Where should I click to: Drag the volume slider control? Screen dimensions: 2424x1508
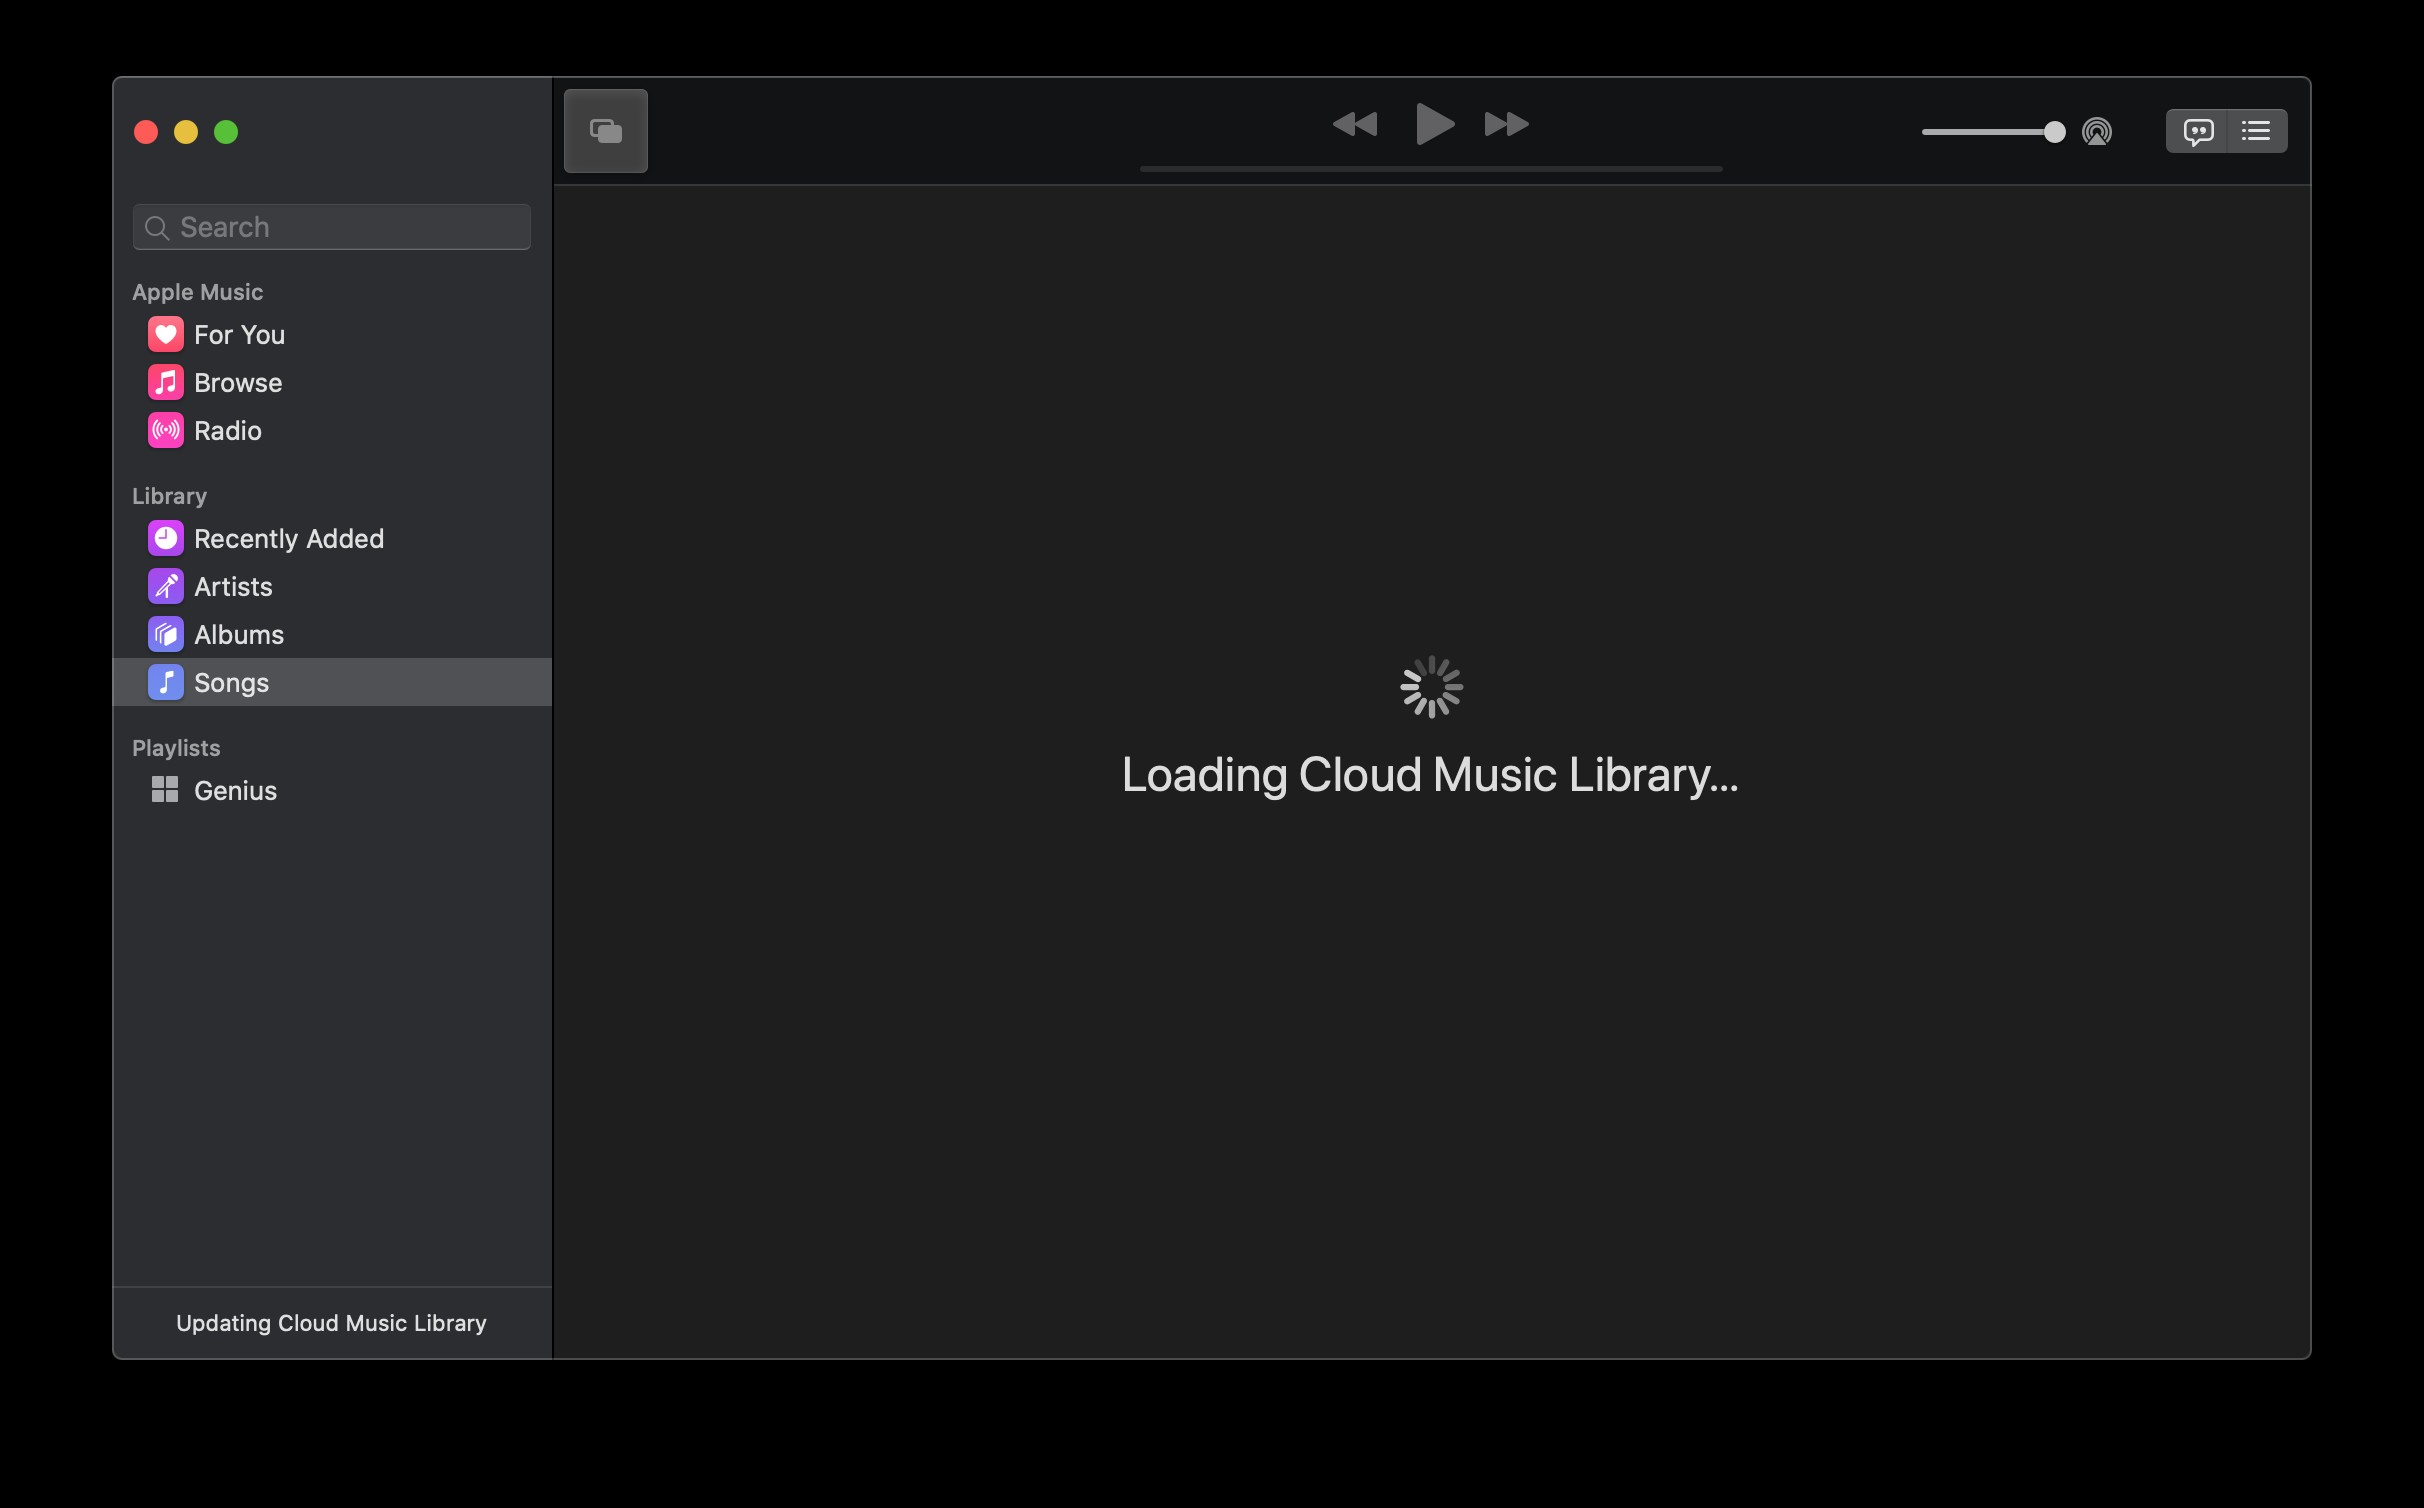coord(2051,130)
